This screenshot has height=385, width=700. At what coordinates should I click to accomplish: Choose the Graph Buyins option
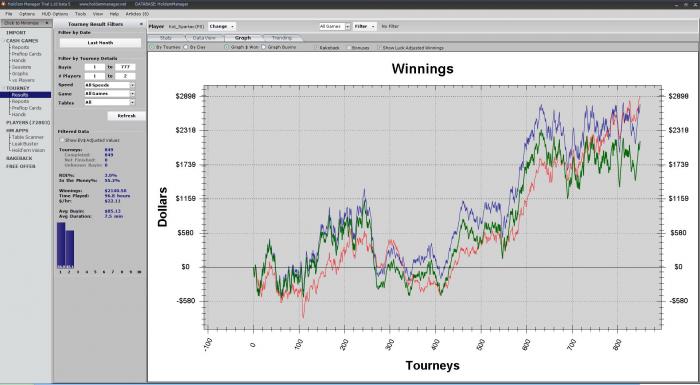(x=263, y=47)
